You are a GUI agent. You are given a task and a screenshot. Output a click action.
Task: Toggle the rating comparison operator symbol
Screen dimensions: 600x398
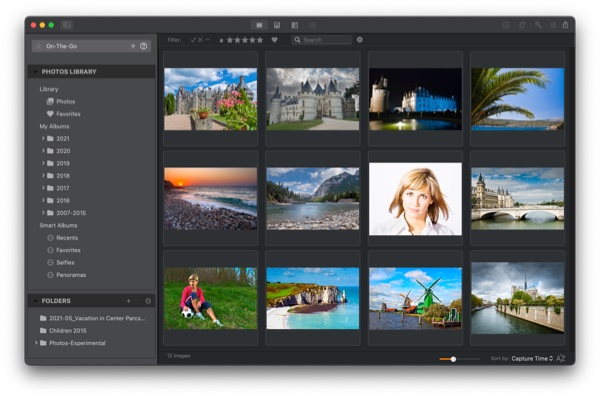(221, 40)
